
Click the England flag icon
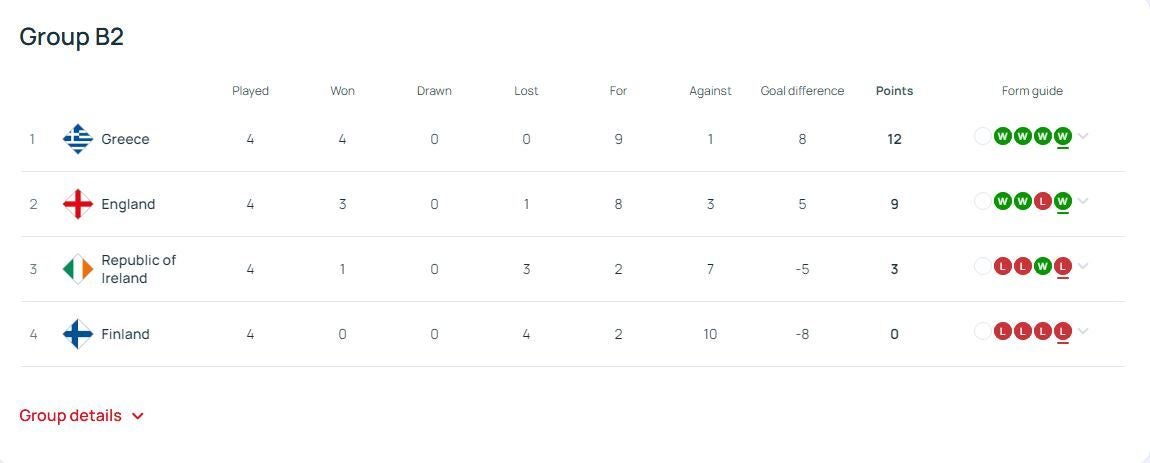(78, 204)
